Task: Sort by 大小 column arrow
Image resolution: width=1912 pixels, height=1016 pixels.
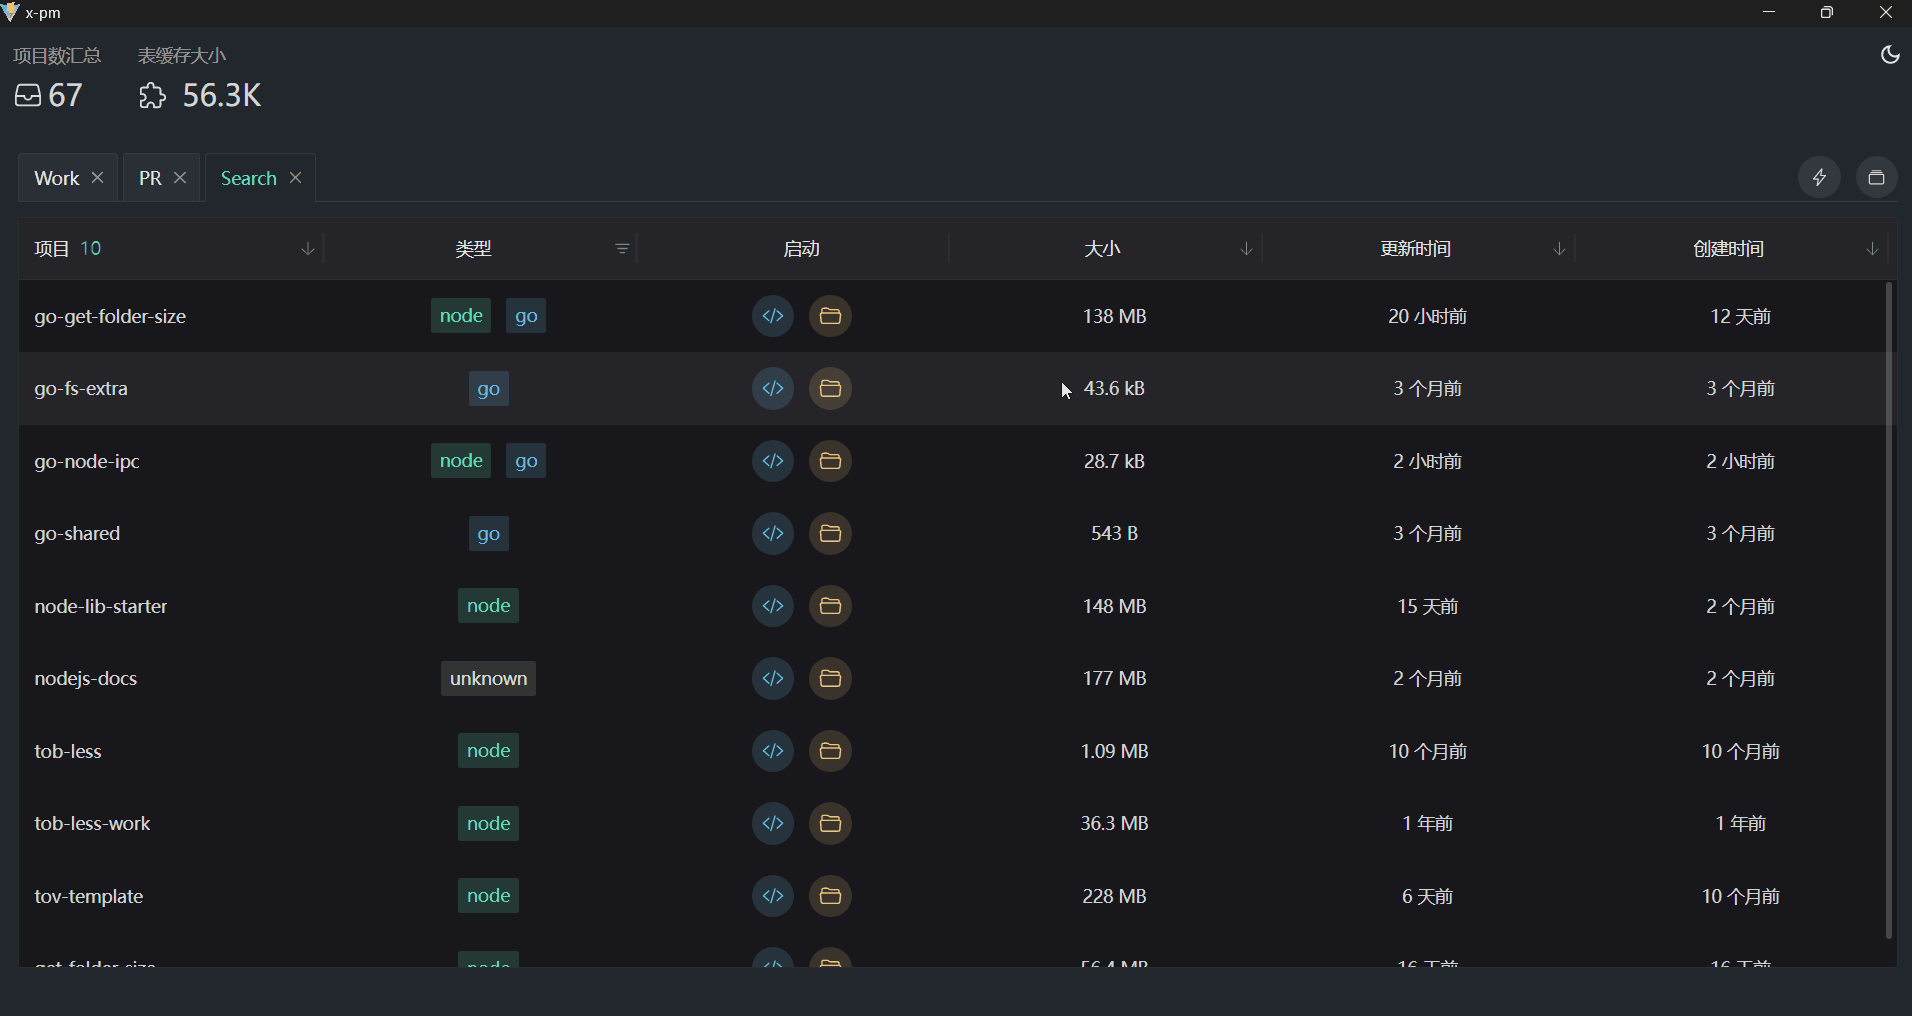Action: [1246, 249]
